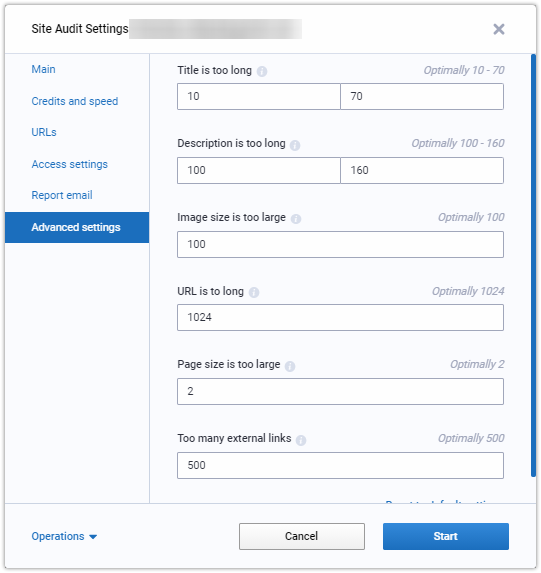Expand the Operations dropdown
Screen dimensions: 541x573
coord(64,536)
